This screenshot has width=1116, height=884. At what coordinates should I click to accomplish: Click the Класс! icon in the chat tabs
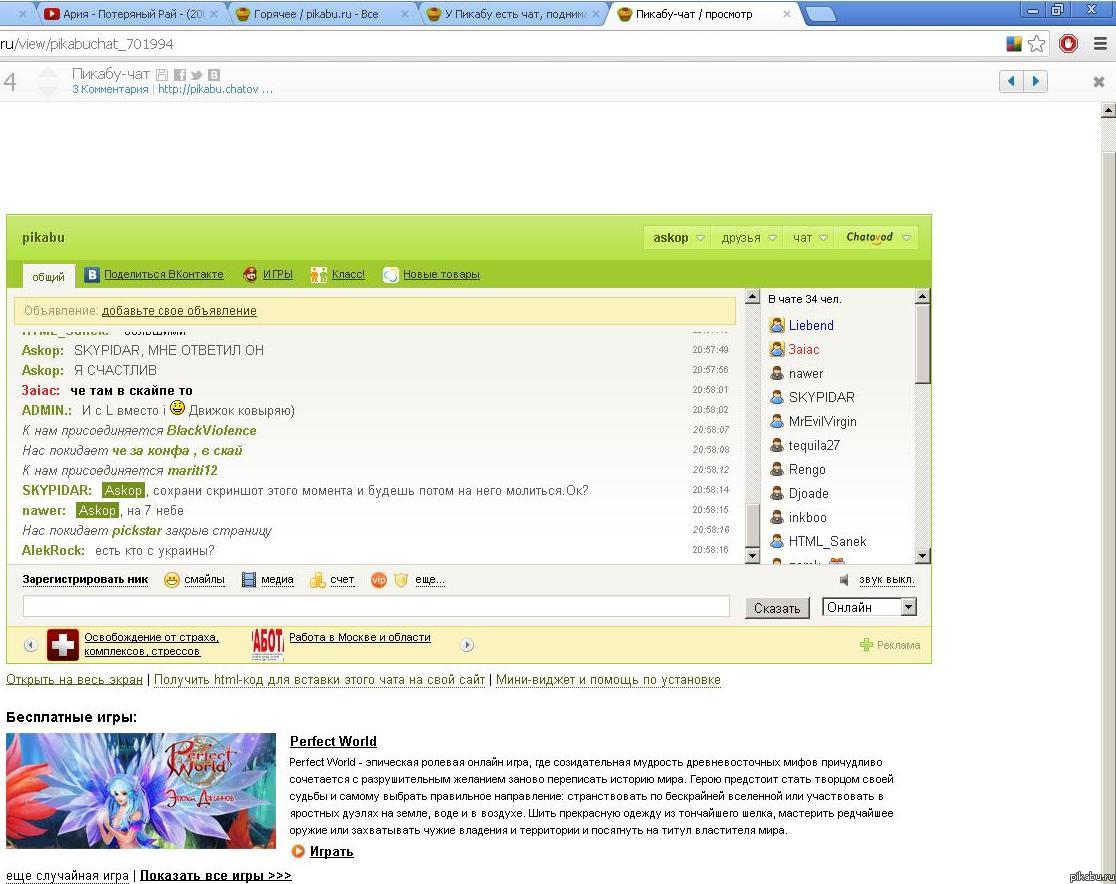(x=319, y=275)
